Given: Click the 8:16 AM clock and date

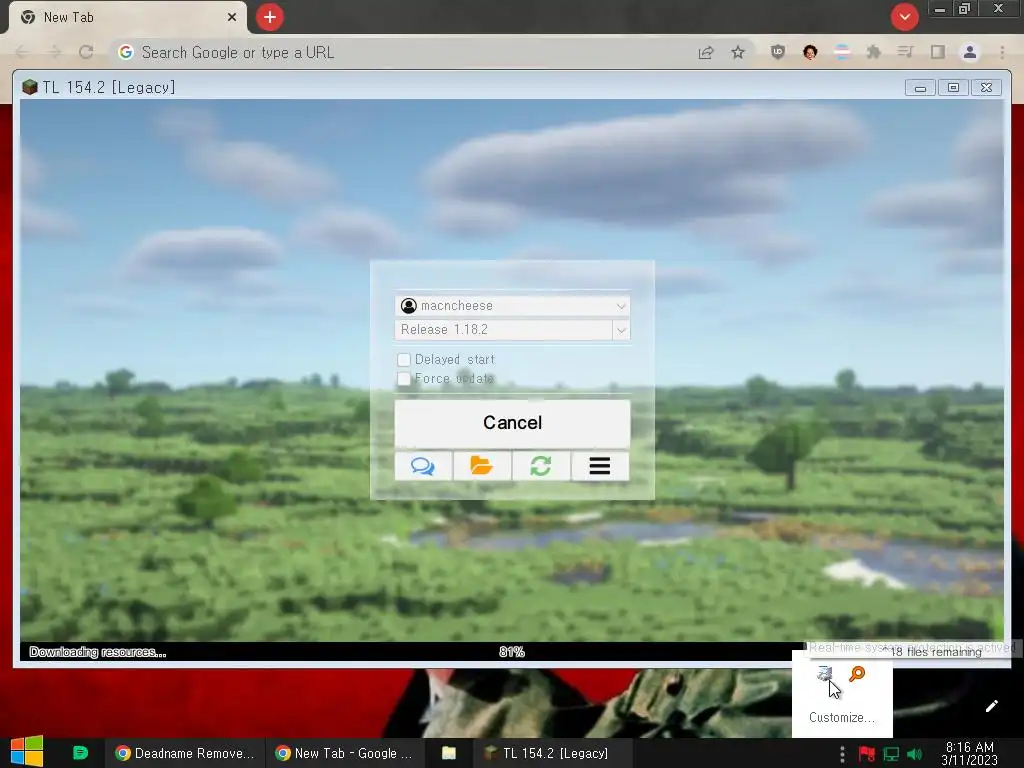Looking at the screenshot, I should pyautogui.click(x=970, y=753).
